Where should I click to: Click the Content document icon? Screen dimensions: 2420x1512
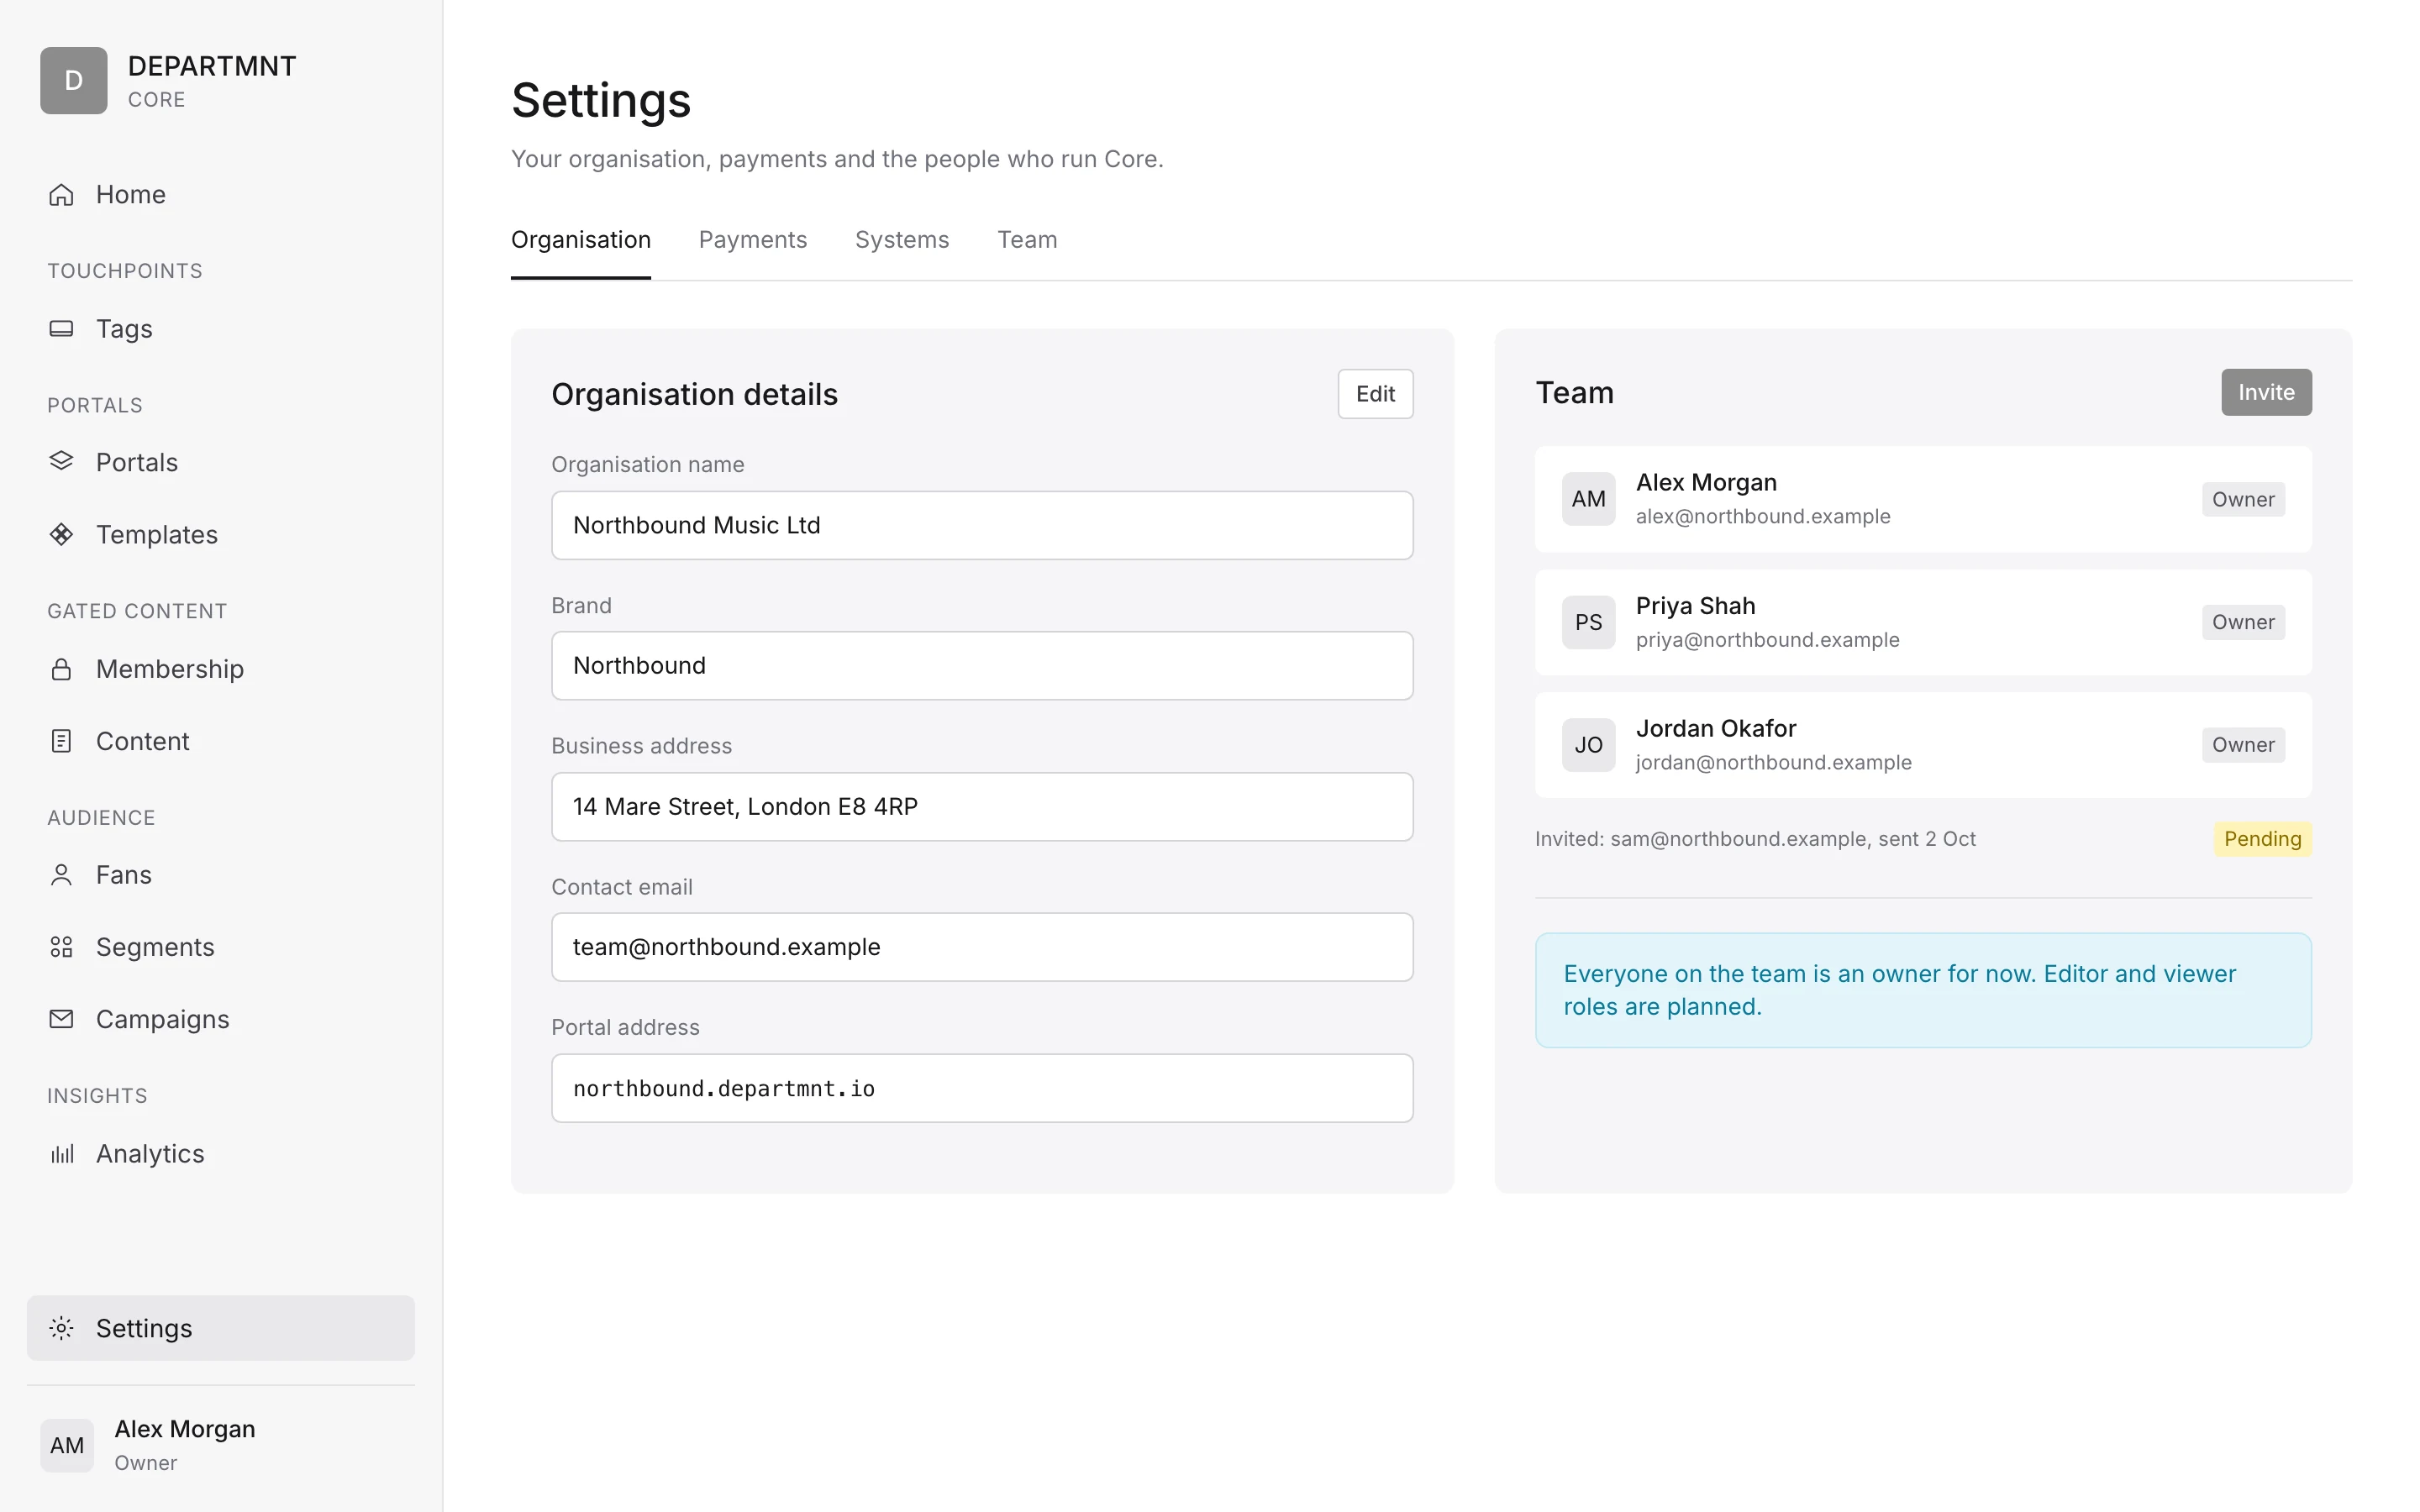61,741
